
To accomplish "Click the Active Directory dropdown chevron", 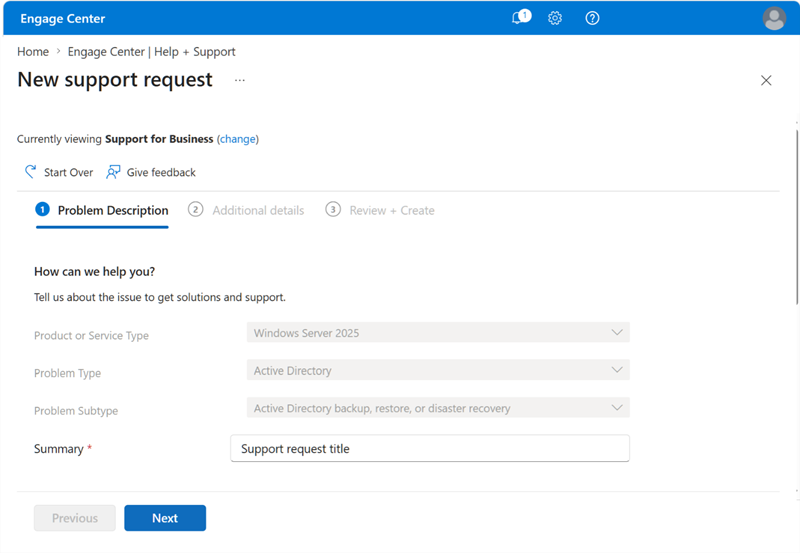I will point(617,370).
